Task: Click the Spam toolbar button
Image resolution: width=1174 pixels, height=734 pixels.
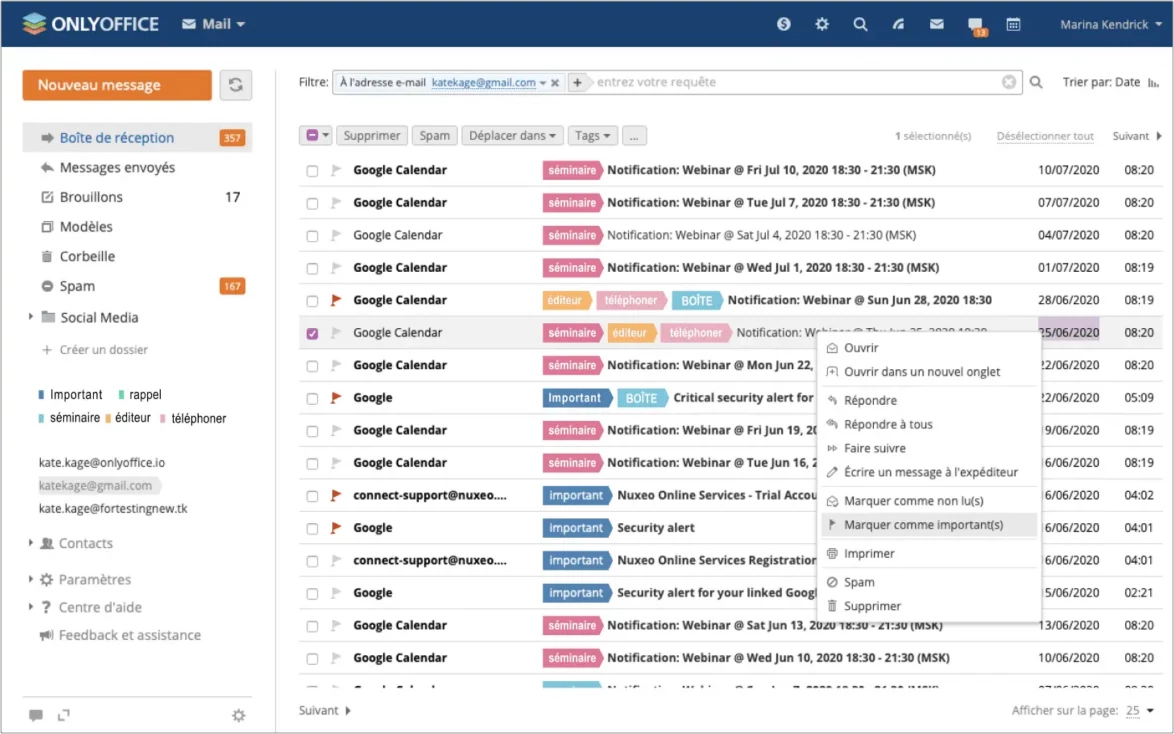Action: (434, 136)
